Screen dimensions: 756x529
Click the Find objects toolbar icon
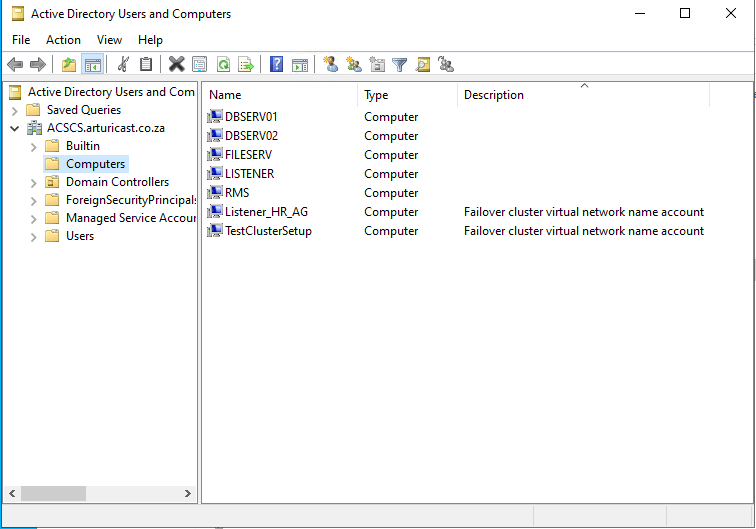[423, 65]
